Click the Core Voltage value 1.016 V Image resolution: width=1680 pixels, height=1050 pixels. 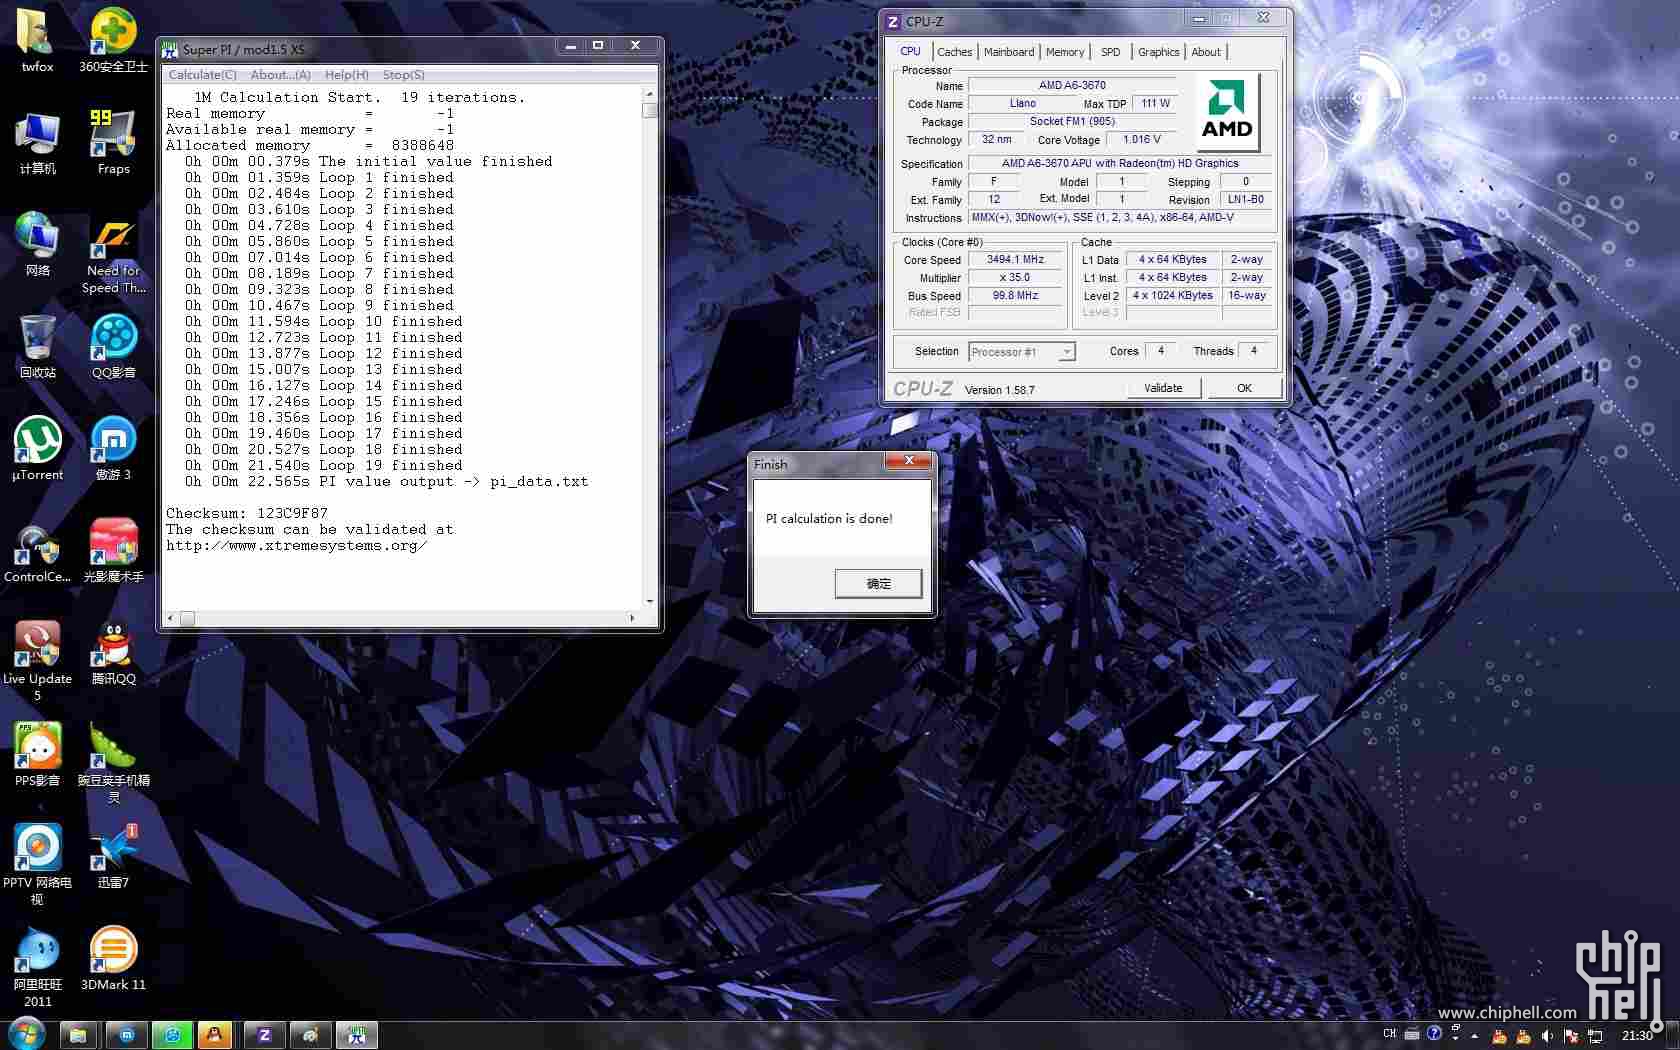click(x=1141, y=140)
